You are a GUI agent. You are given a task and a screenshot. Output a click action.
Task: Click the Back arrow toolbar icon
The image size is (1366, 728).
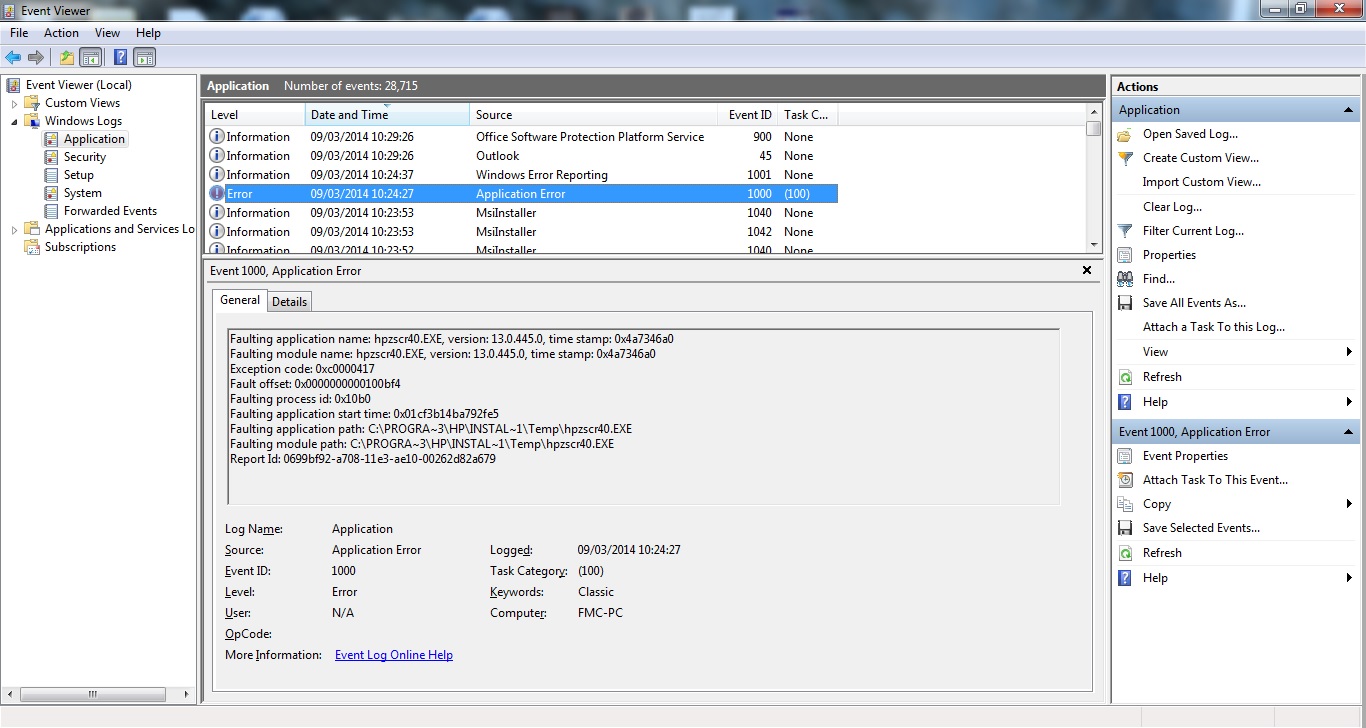click(13, 57)
